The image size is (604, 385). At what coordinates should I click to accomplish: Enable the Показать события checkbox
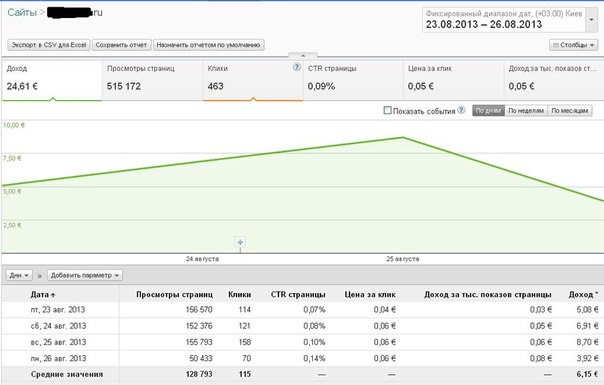pos(388,111)
